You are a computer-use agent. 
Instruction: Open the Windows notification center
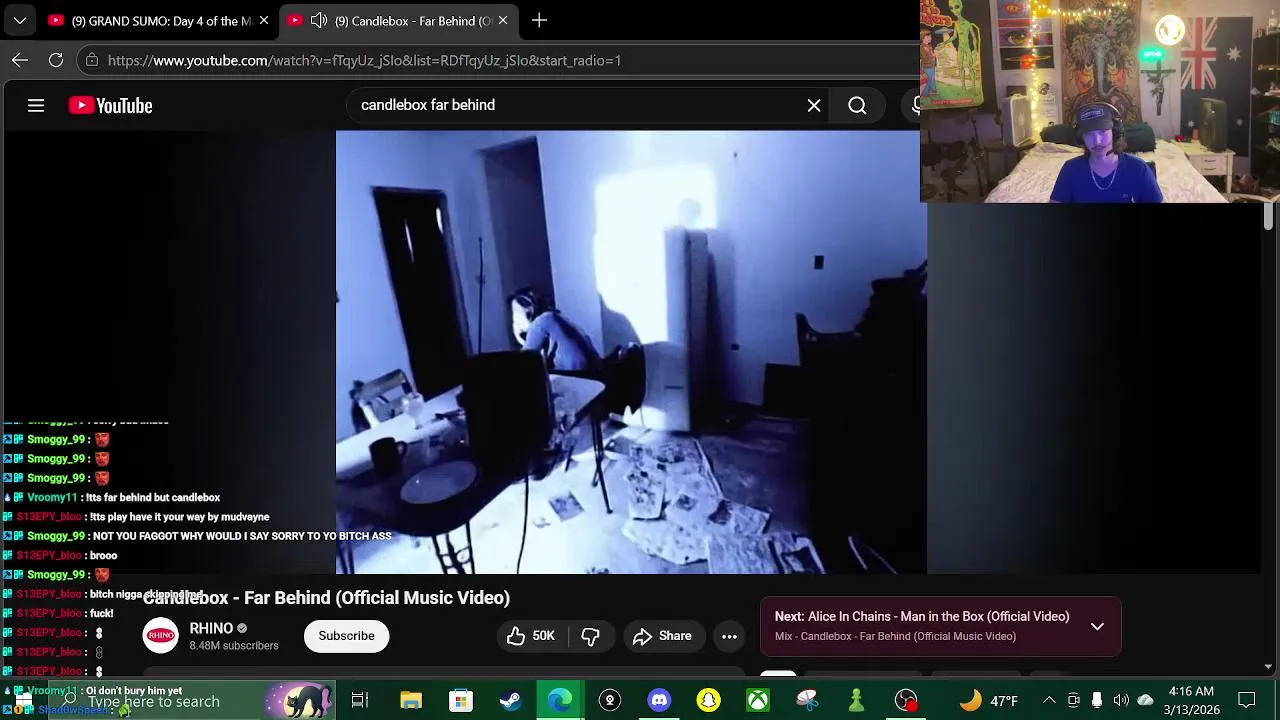[x=1247, y=700]
